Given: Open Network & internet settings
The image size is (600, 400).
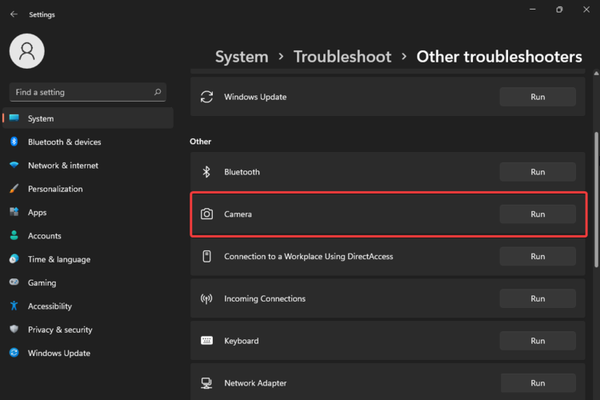Looking at the screenshot, I should click(x=62, y=166).
